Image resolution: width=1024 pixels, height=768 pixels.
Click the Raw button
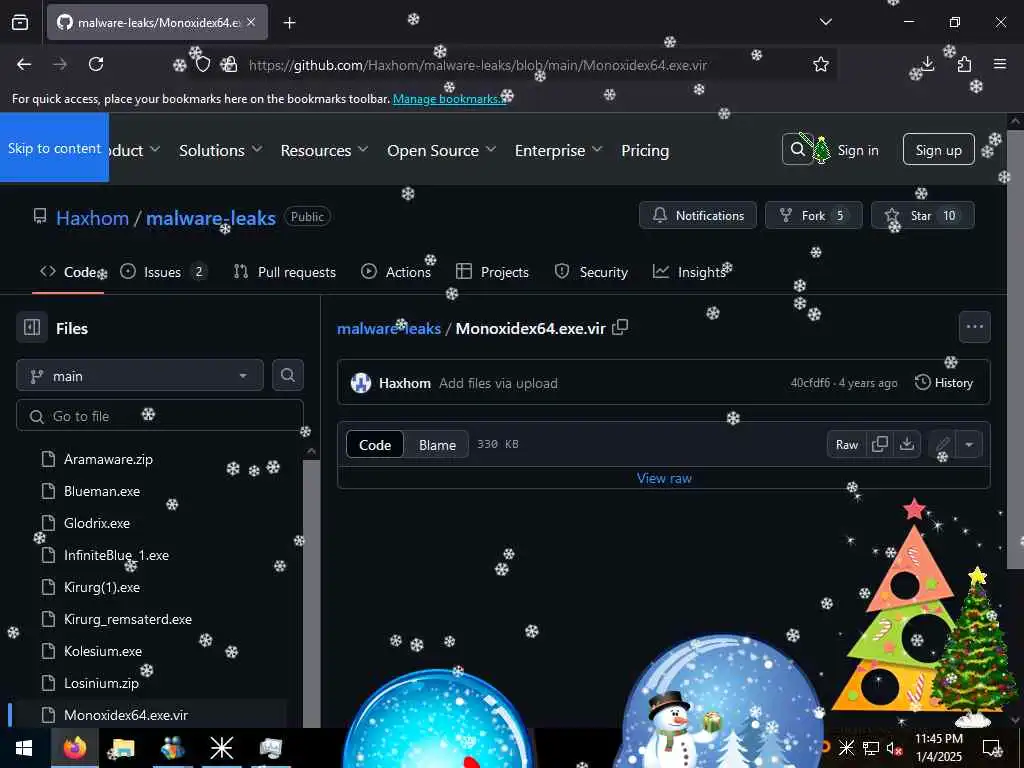pos(847,445)
